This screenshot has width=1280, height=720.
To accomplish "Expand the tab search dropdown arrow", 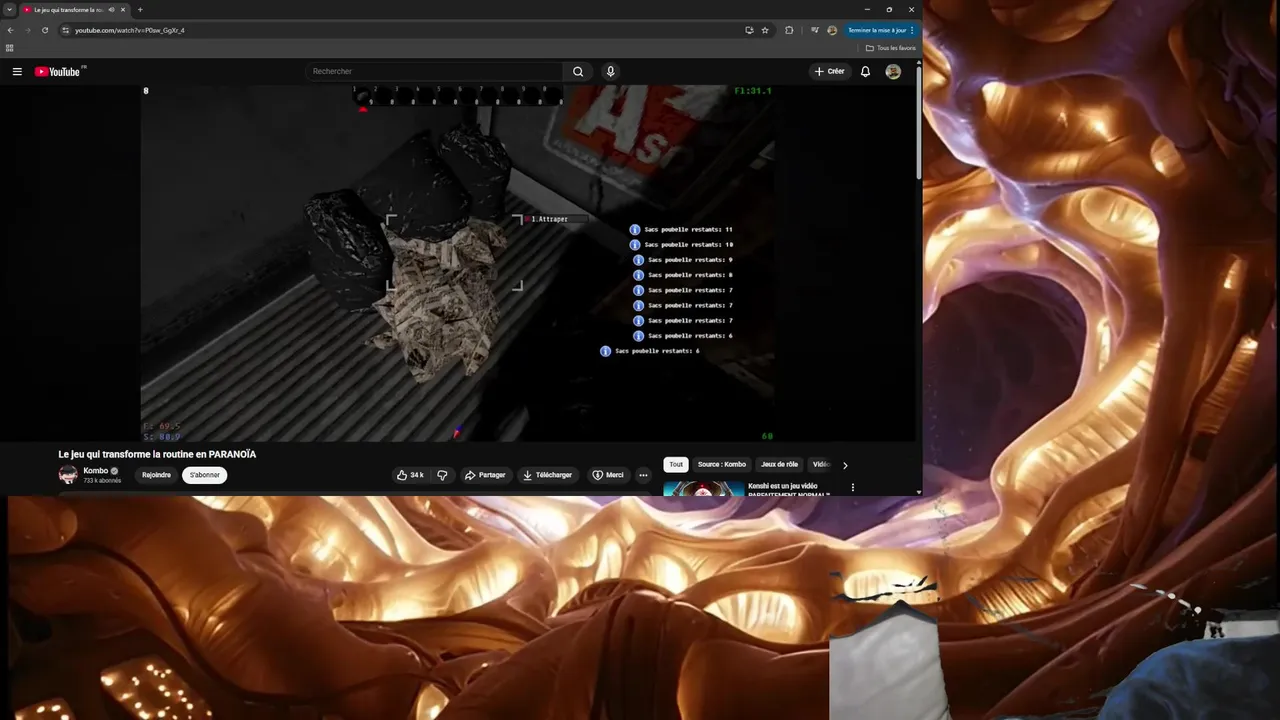I will point(9,10).
